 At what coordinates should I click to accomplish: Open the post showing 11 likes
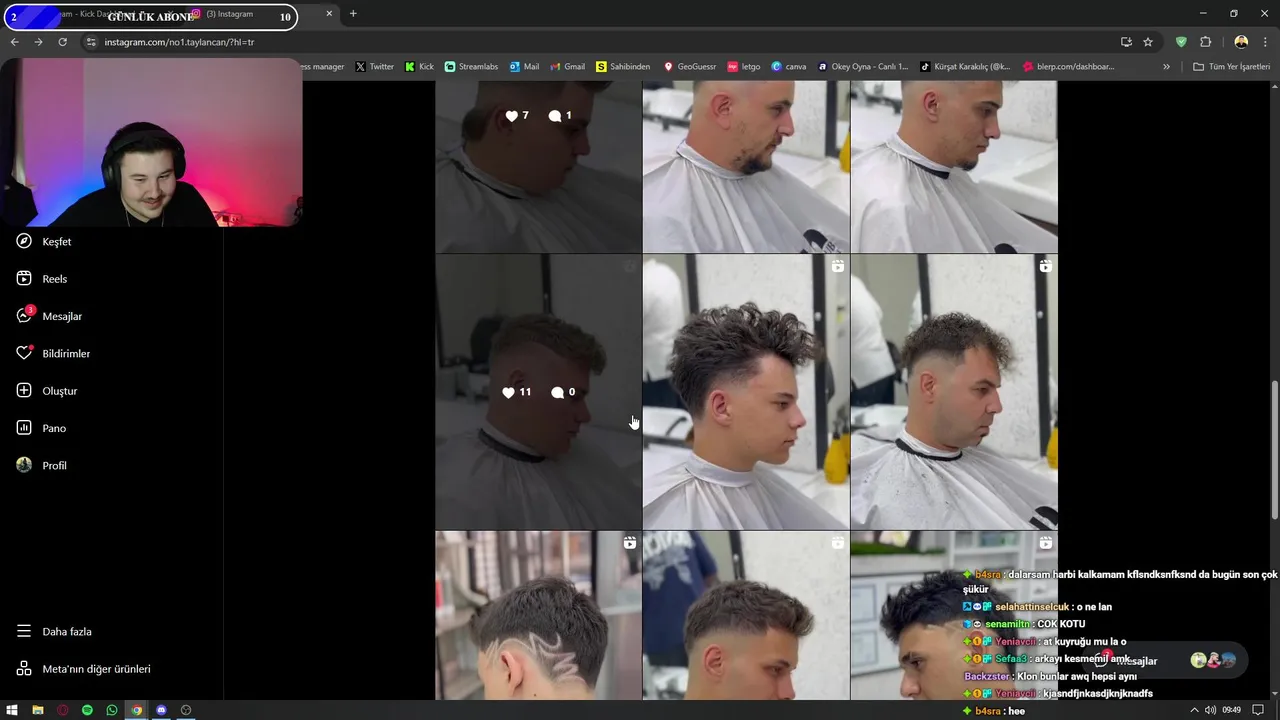pos(538,392)
